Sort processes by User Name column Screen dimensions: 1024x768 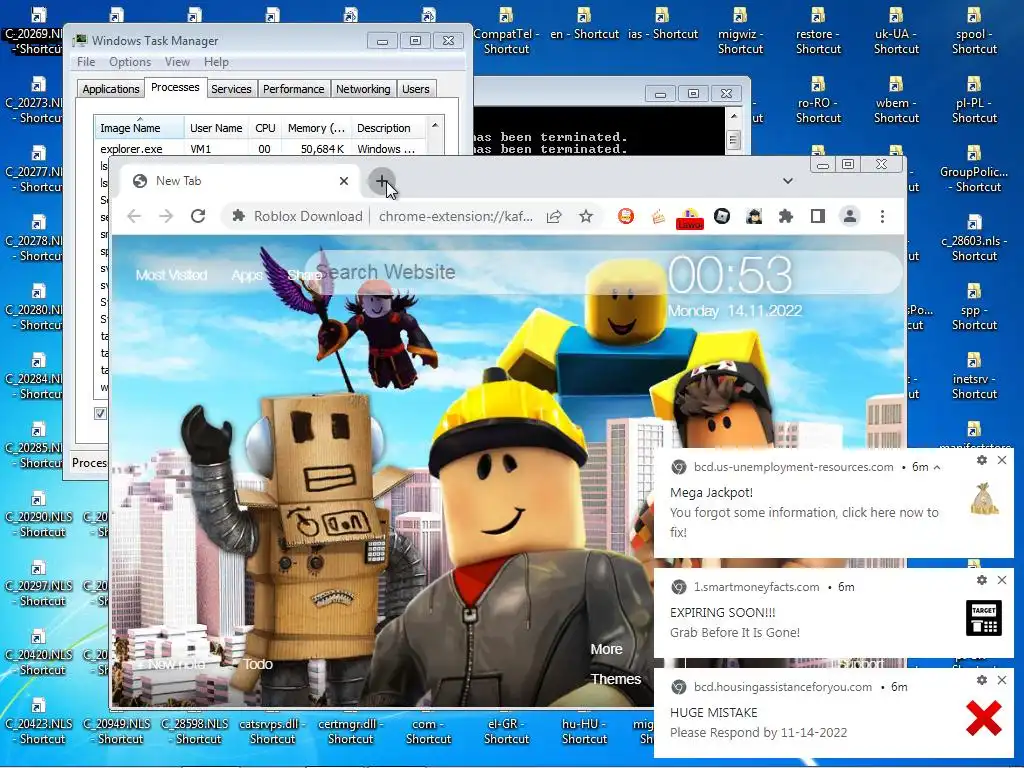point(216,128)
